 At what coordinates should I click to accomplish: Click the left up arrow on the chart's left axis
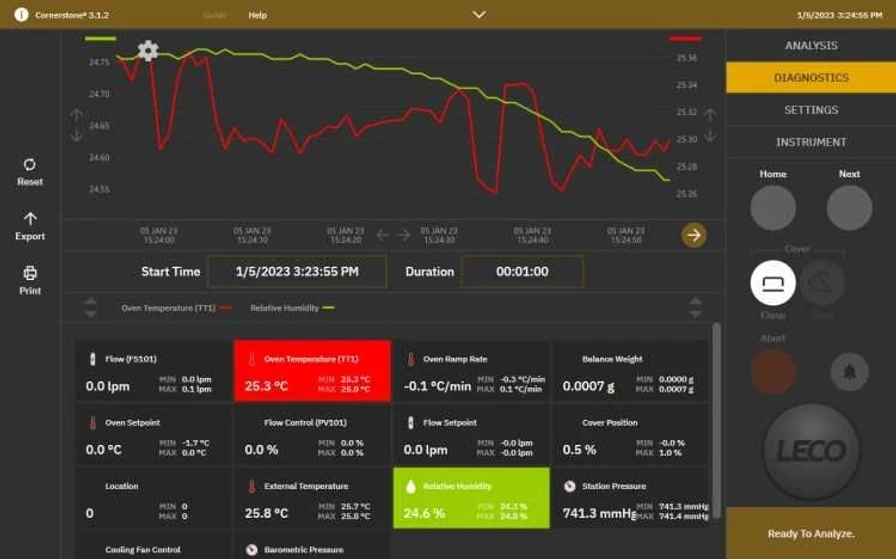click(77, 116)
